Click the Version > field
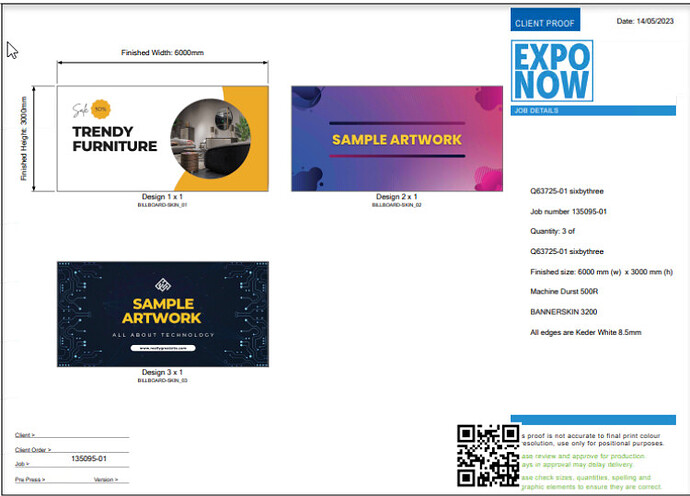 point(106,480)
